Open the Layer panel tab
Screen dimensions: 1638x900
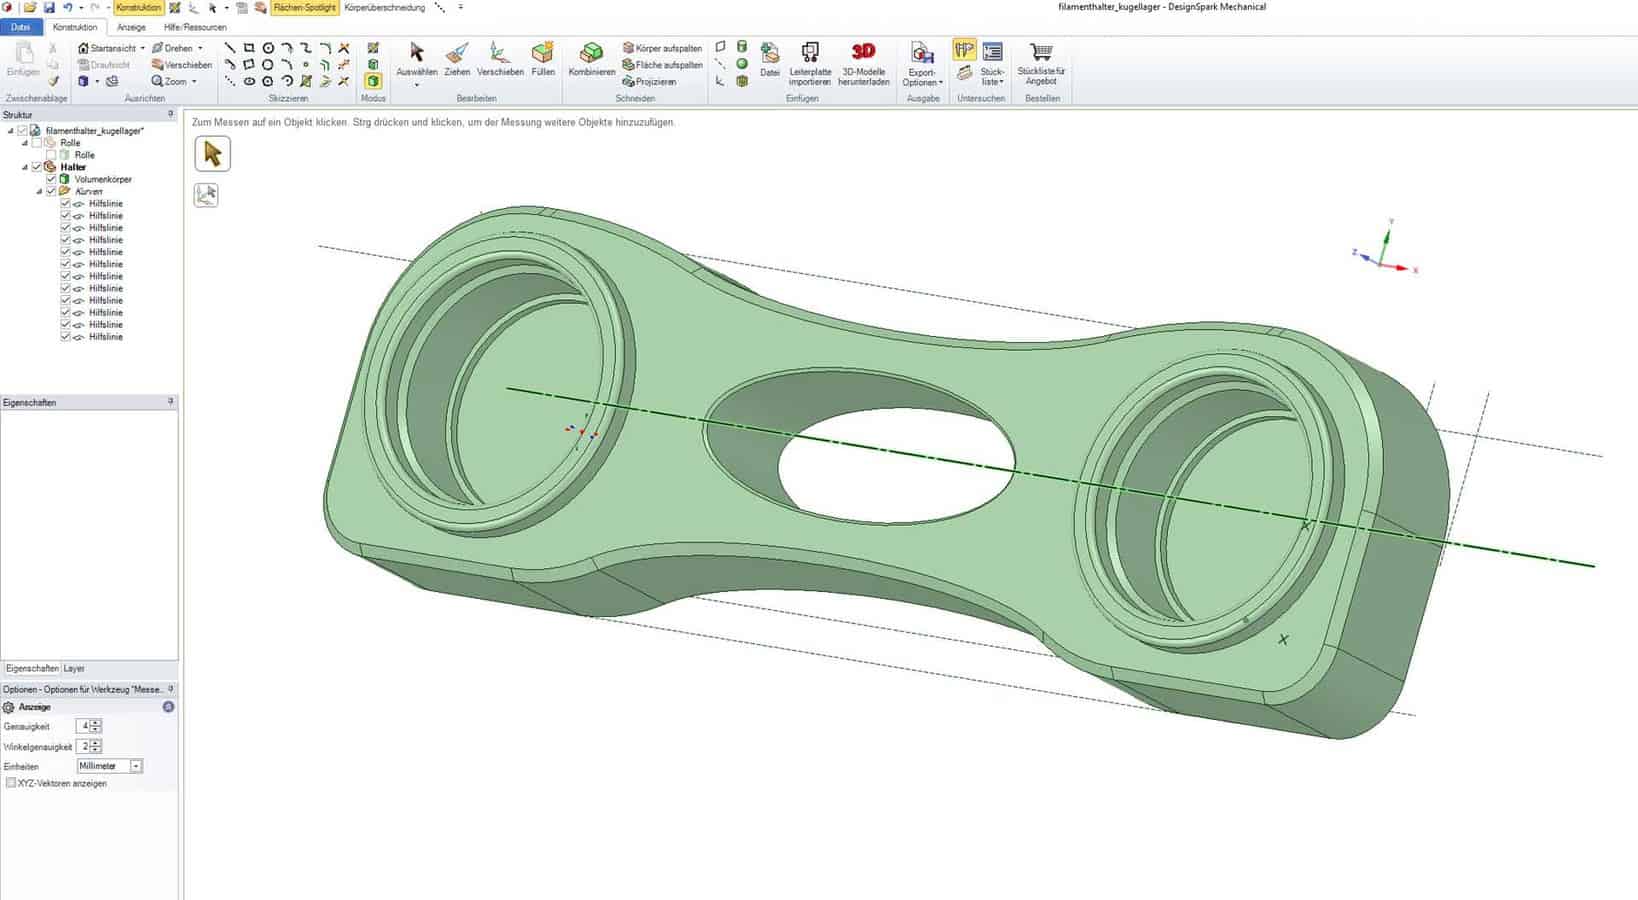coord(74,668)
